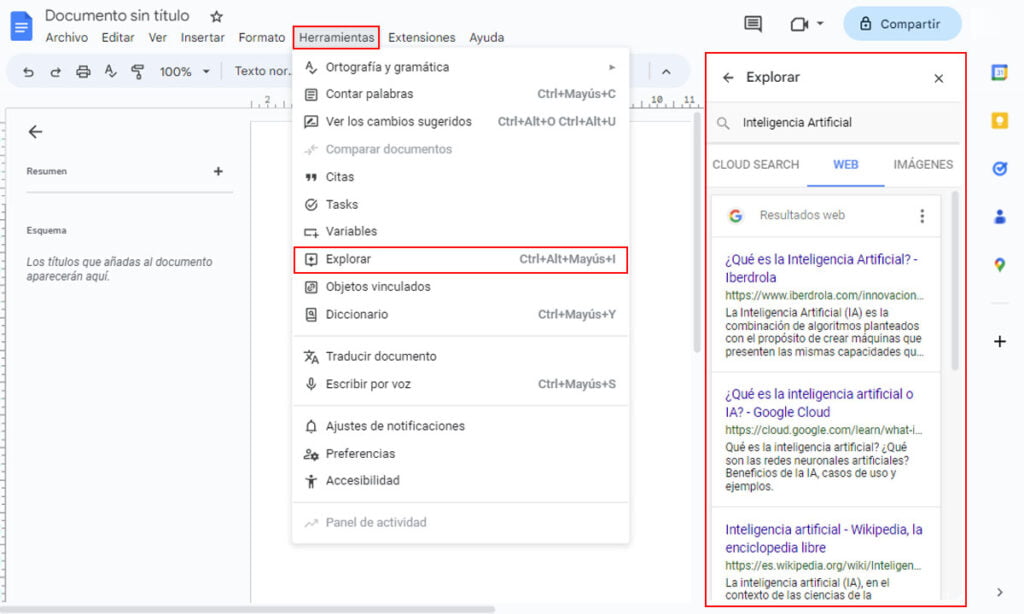This screenshot has height=614, width=1024.
Task: Open the comment history icon
Action: [753, 24]
